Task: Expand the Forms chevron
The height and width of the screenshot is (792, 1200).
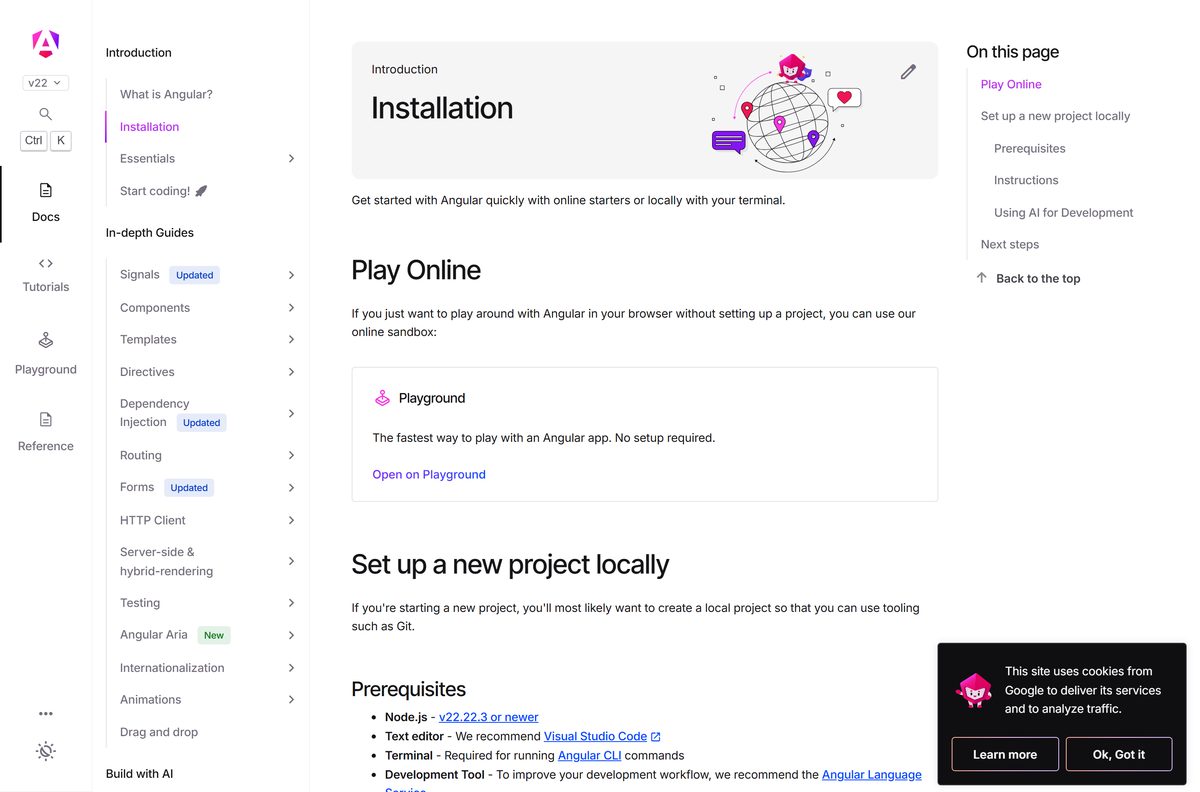Action: point(291,488)
